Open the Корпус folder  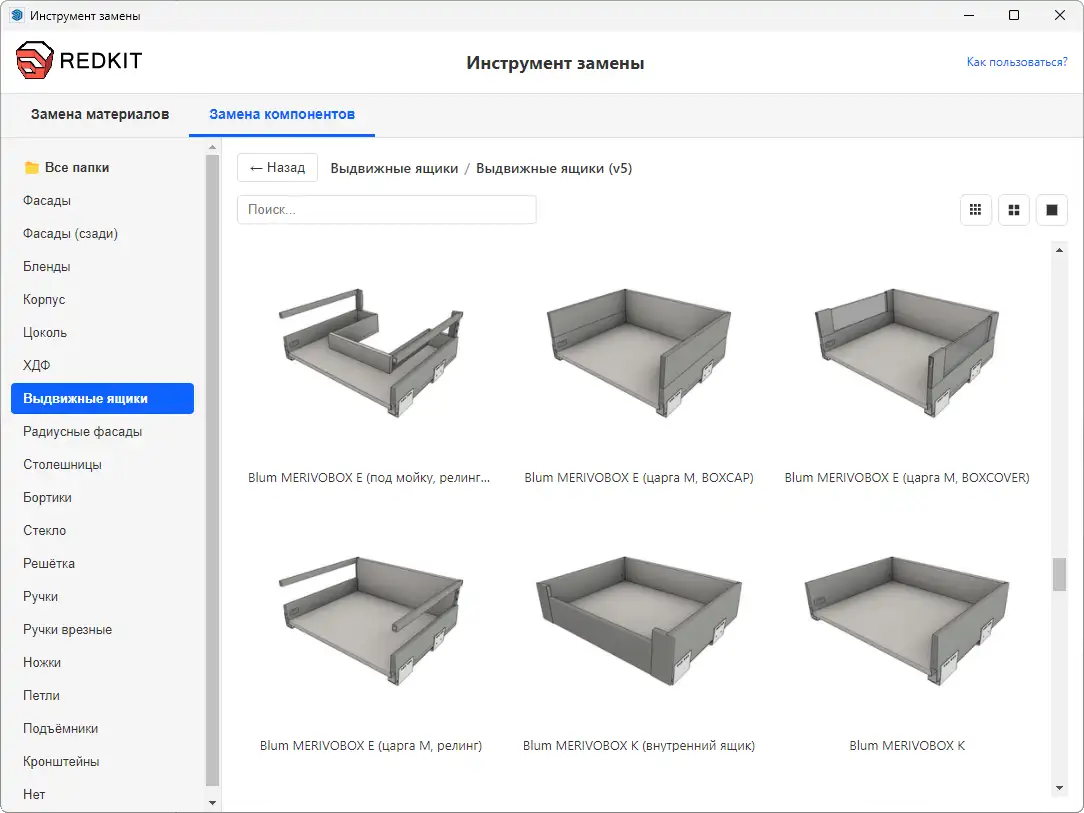pyautogui.click(x=102, y=299)
